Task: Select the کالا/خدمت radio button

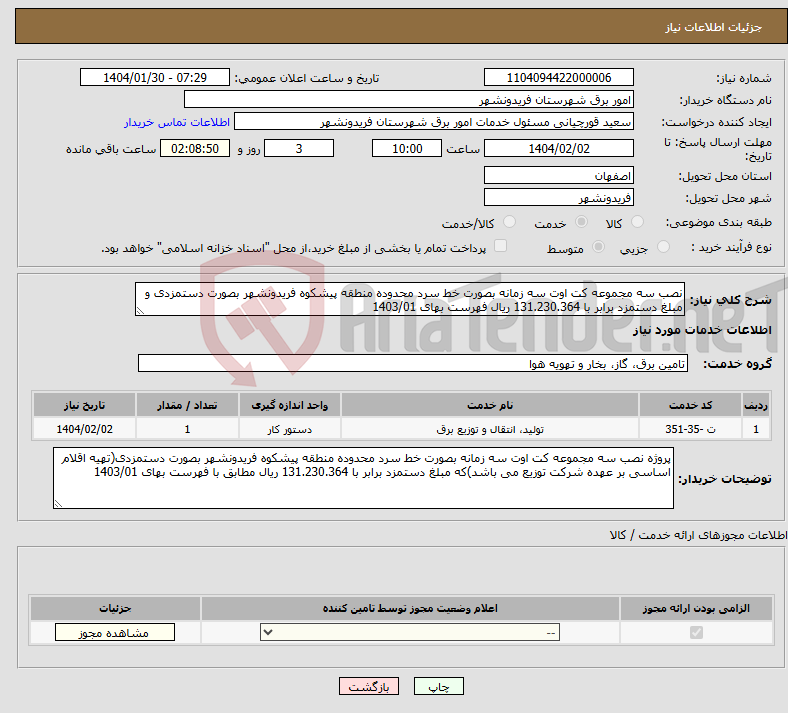Action: click(x=510, y=222)
